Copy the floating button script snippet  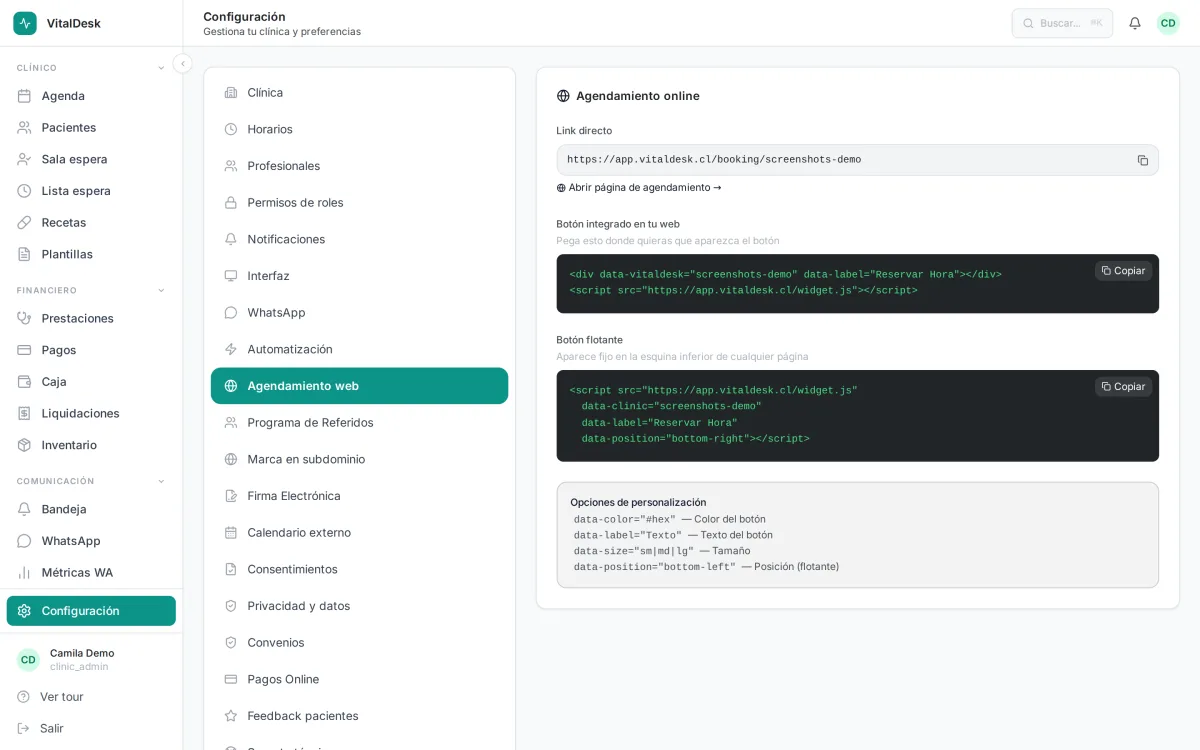pos(1124,387)
